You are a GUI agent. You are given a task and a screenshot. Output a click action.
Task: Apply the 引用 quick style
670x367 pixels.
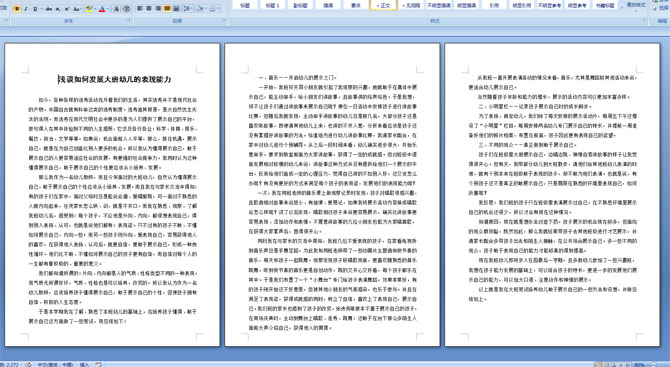coord(494,5)
